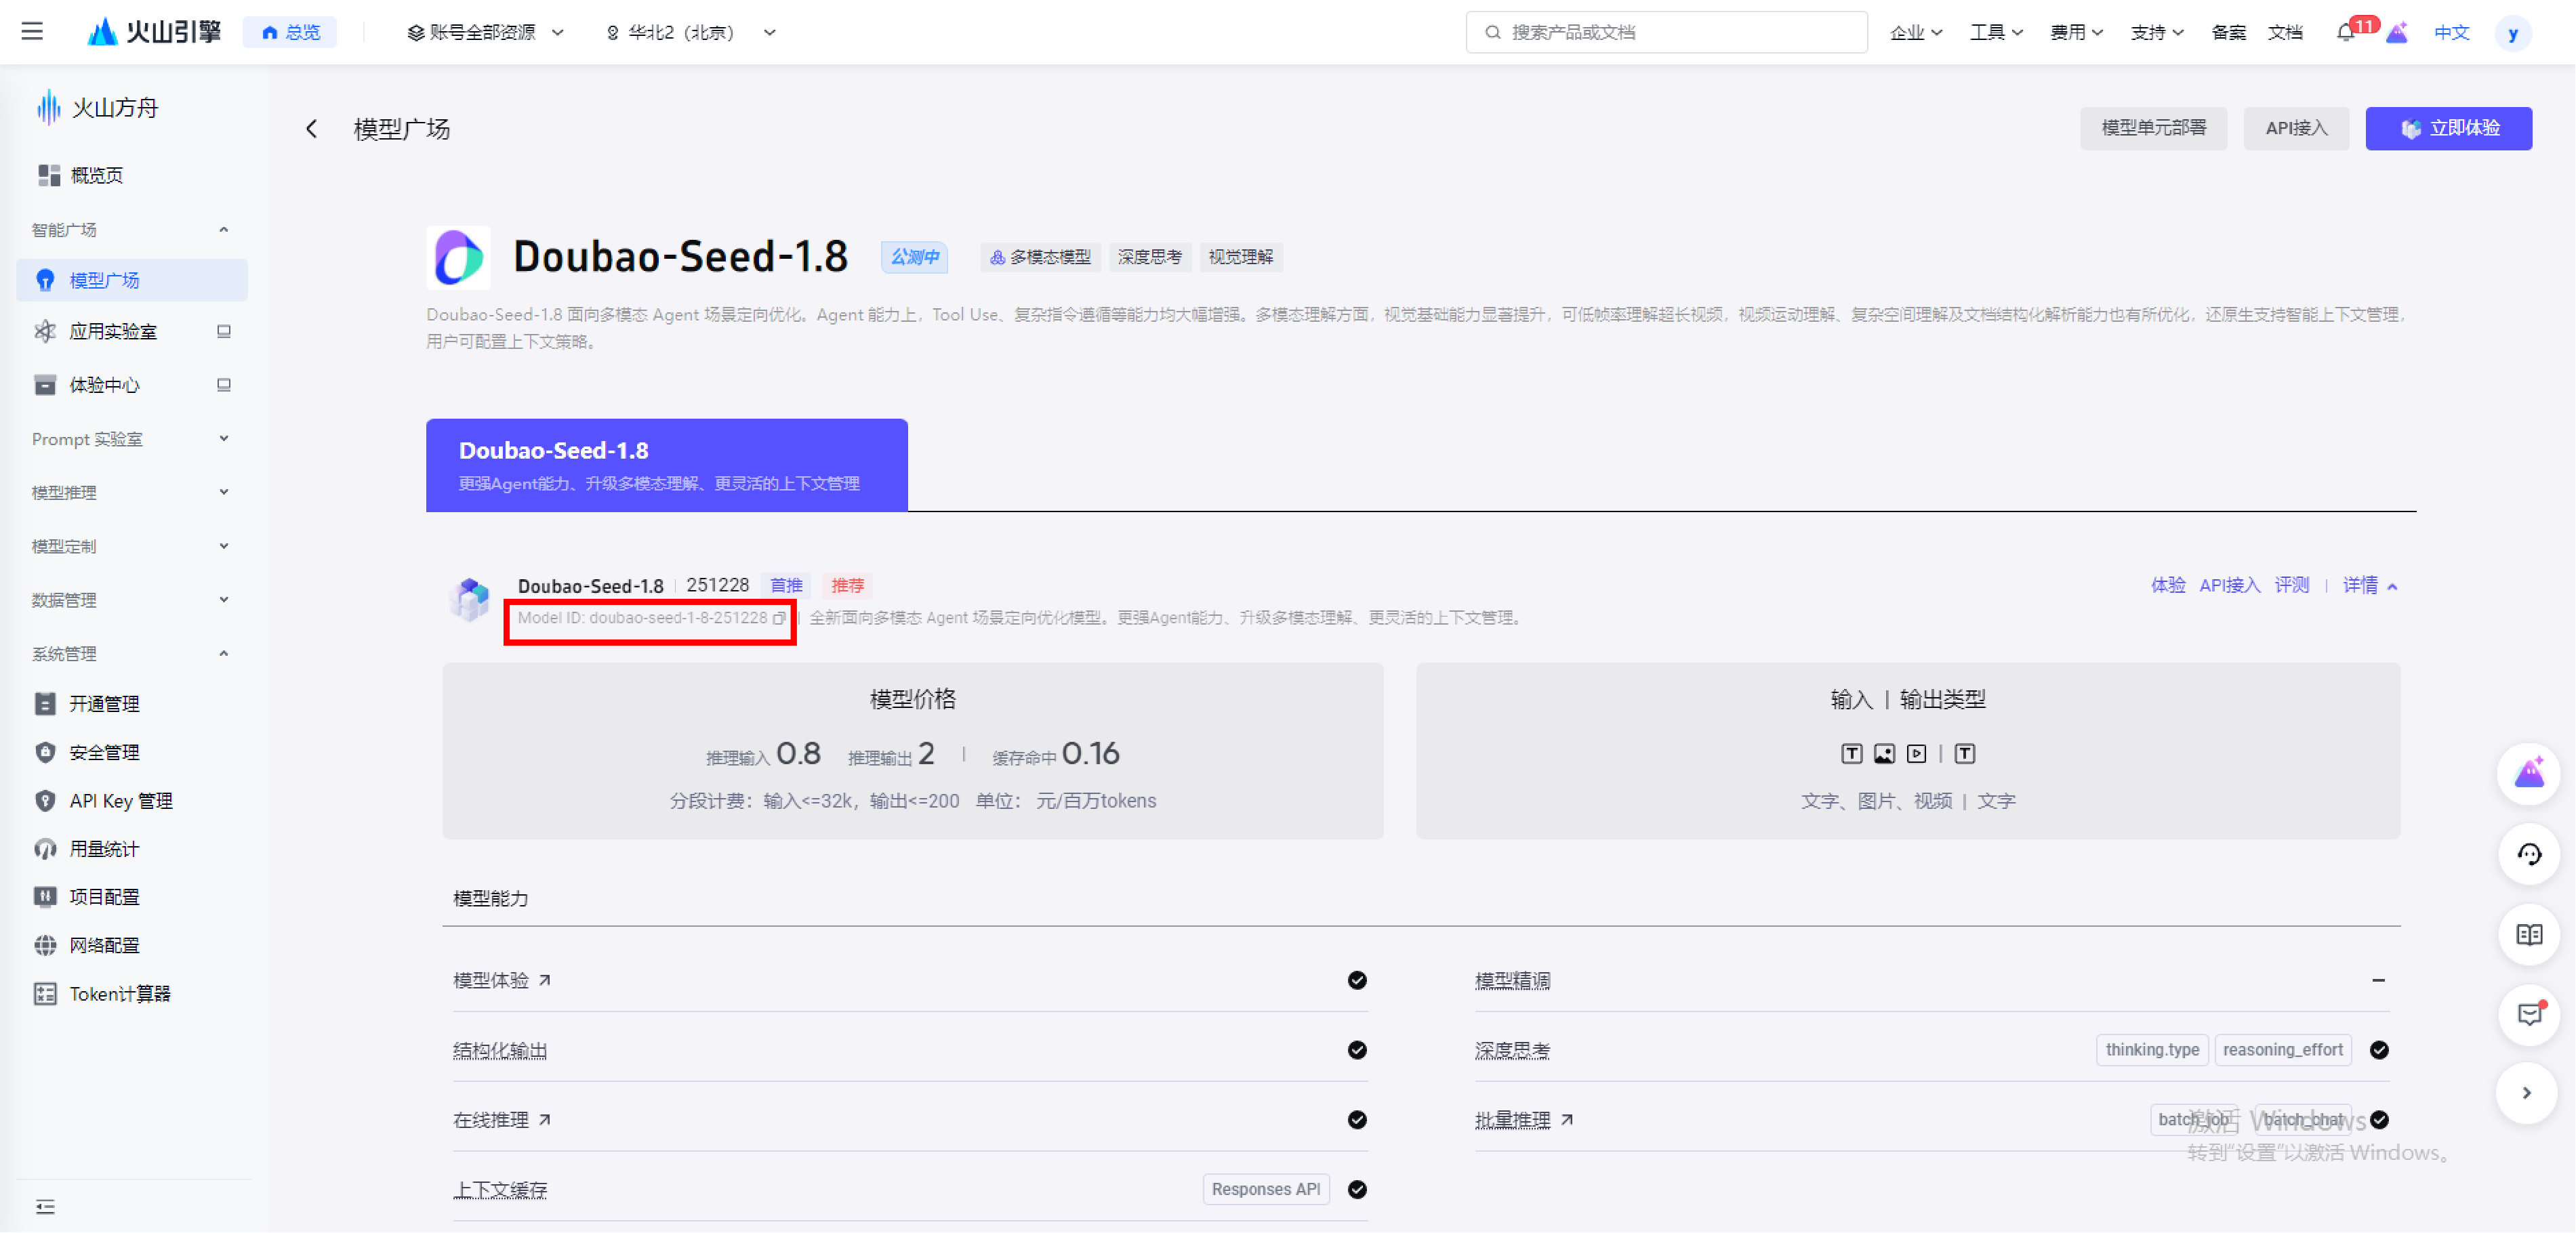Click the video input type icon
Image resolution: width=2576 pixels, height=1233 pixels.
coord(1916,754)
